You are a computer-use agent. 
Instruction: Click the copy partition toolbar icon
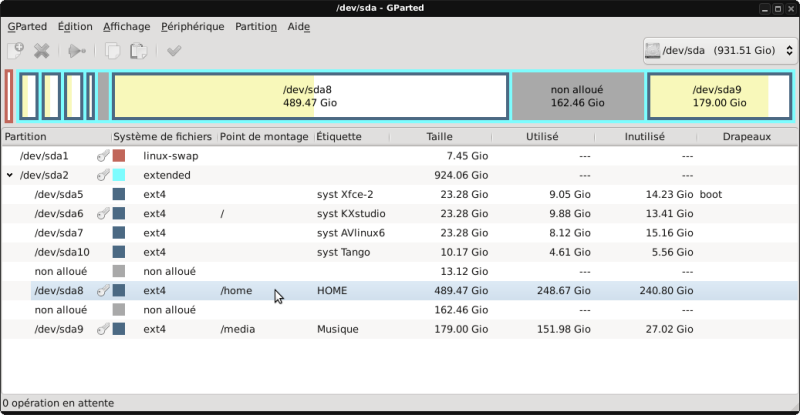[x=112, y=51]
